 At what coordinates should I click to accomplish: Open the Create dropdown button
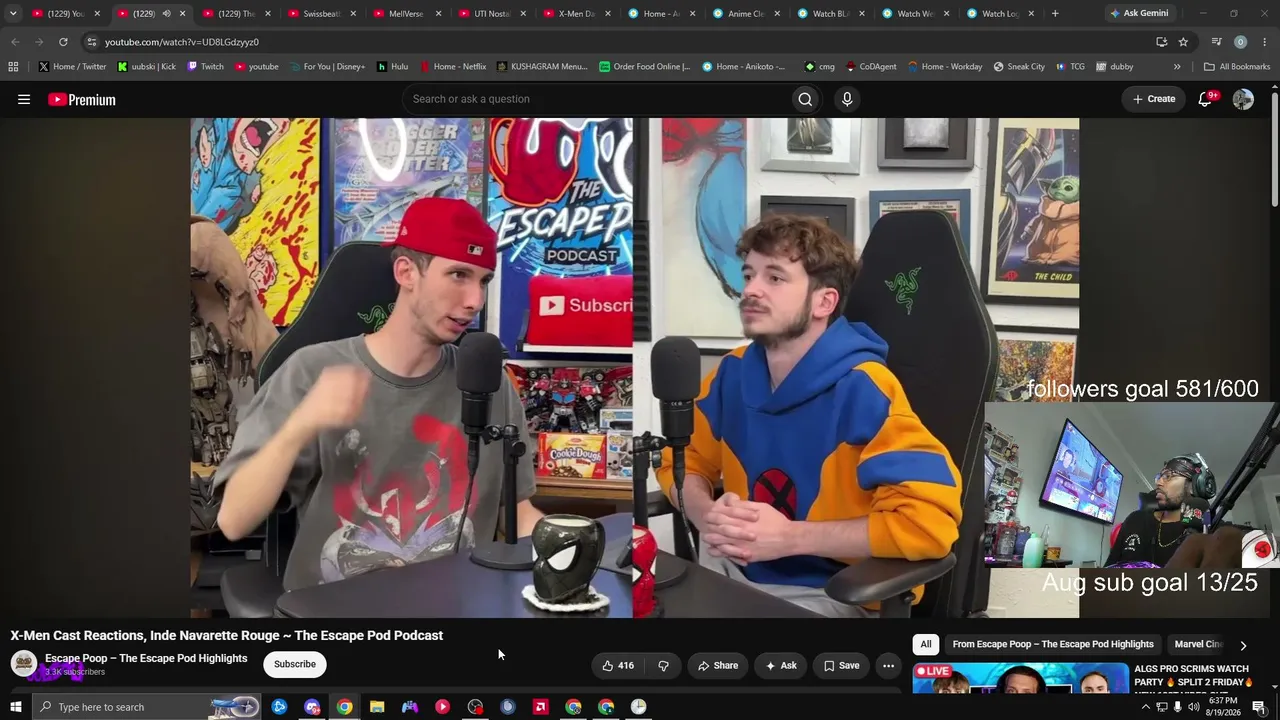(x=1154, y=99)
